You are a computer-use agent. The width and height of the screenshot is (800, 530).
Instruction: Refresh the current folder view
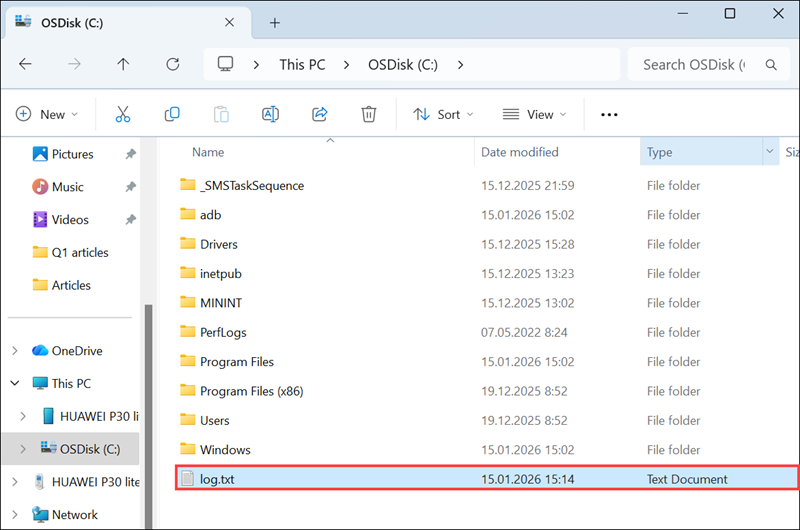[x=172, y=64]
